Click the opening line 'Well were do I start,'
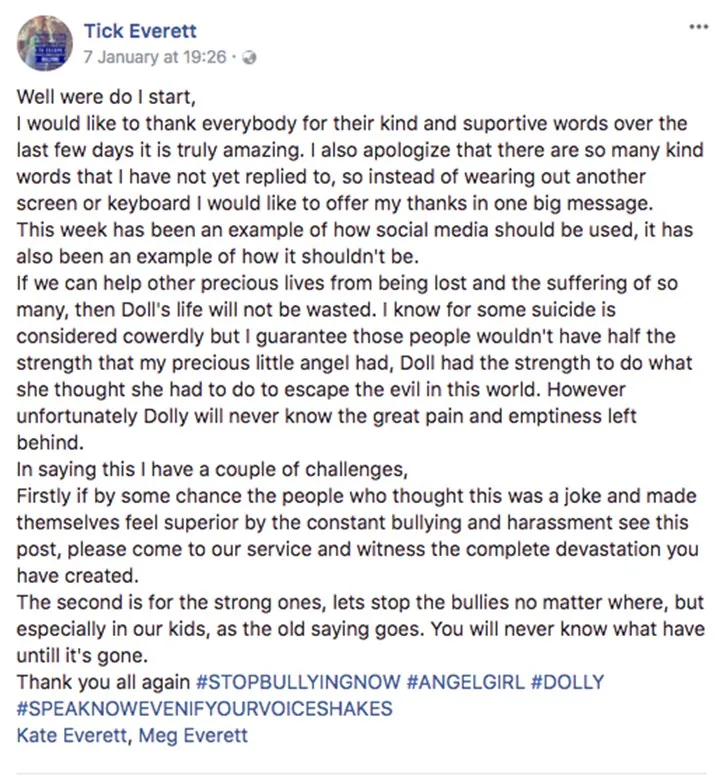The width and height of the screenshot is (720, 780). tap(106, 97)
